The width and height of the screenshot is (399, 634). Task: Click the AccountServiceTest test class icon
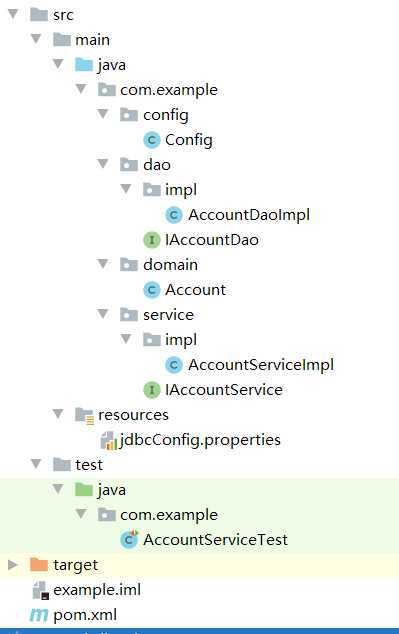coord(129,540)
